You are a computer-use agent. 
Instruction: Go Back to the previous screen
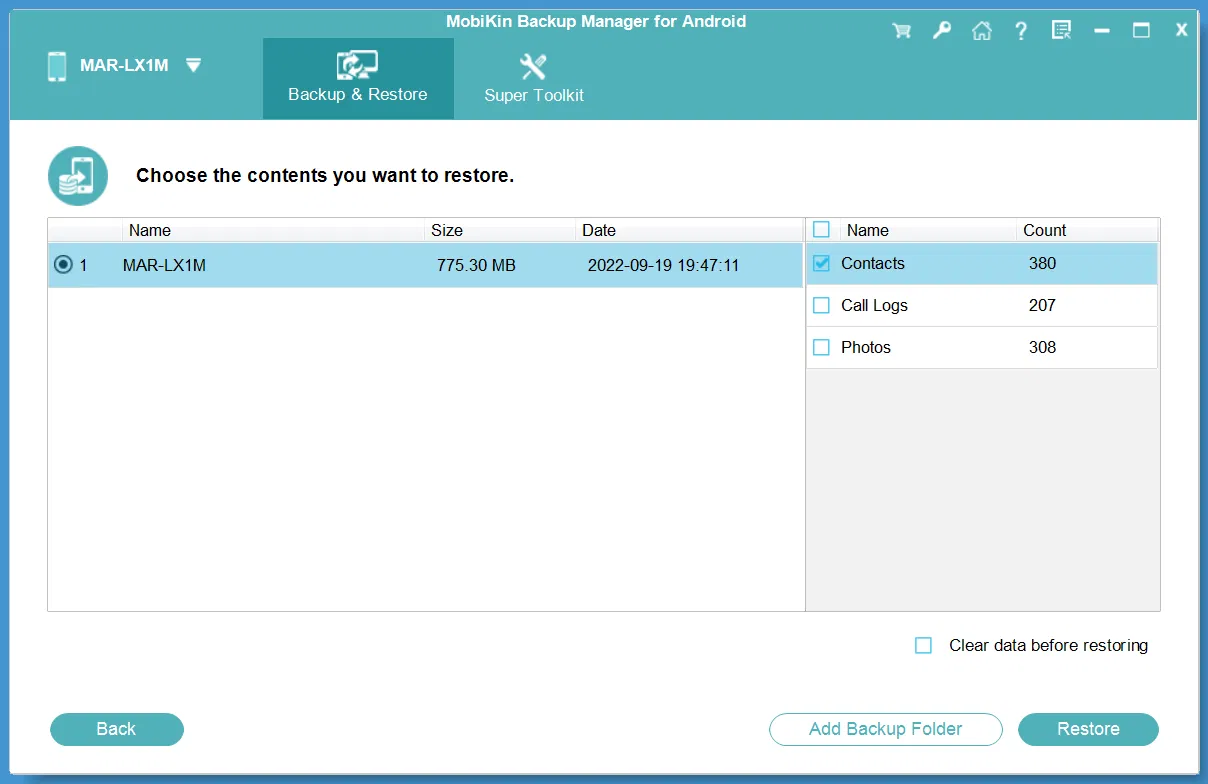[x=116, y=729]
